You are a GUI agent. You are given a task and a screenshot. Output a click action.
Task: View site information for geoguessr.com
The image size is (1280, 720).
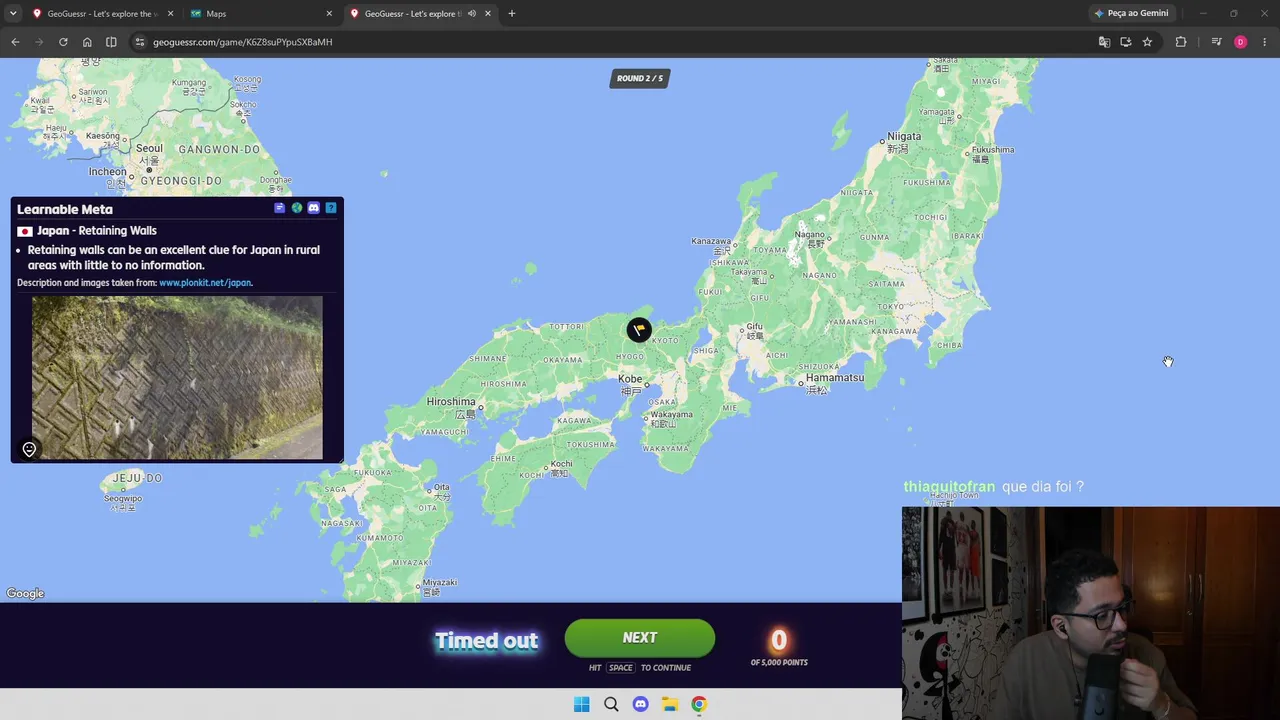point(140,42)
